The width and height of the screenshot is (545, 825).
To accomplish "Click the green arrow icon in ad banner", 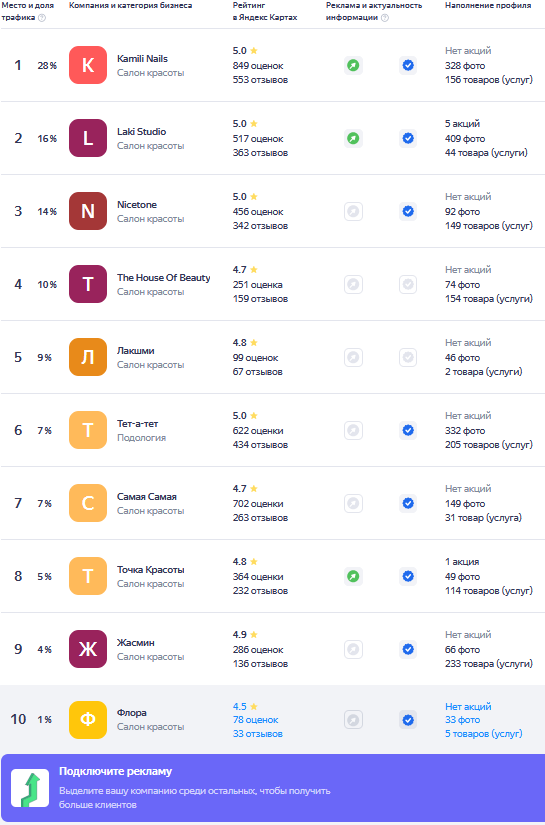I will click(x=30, y=788).
